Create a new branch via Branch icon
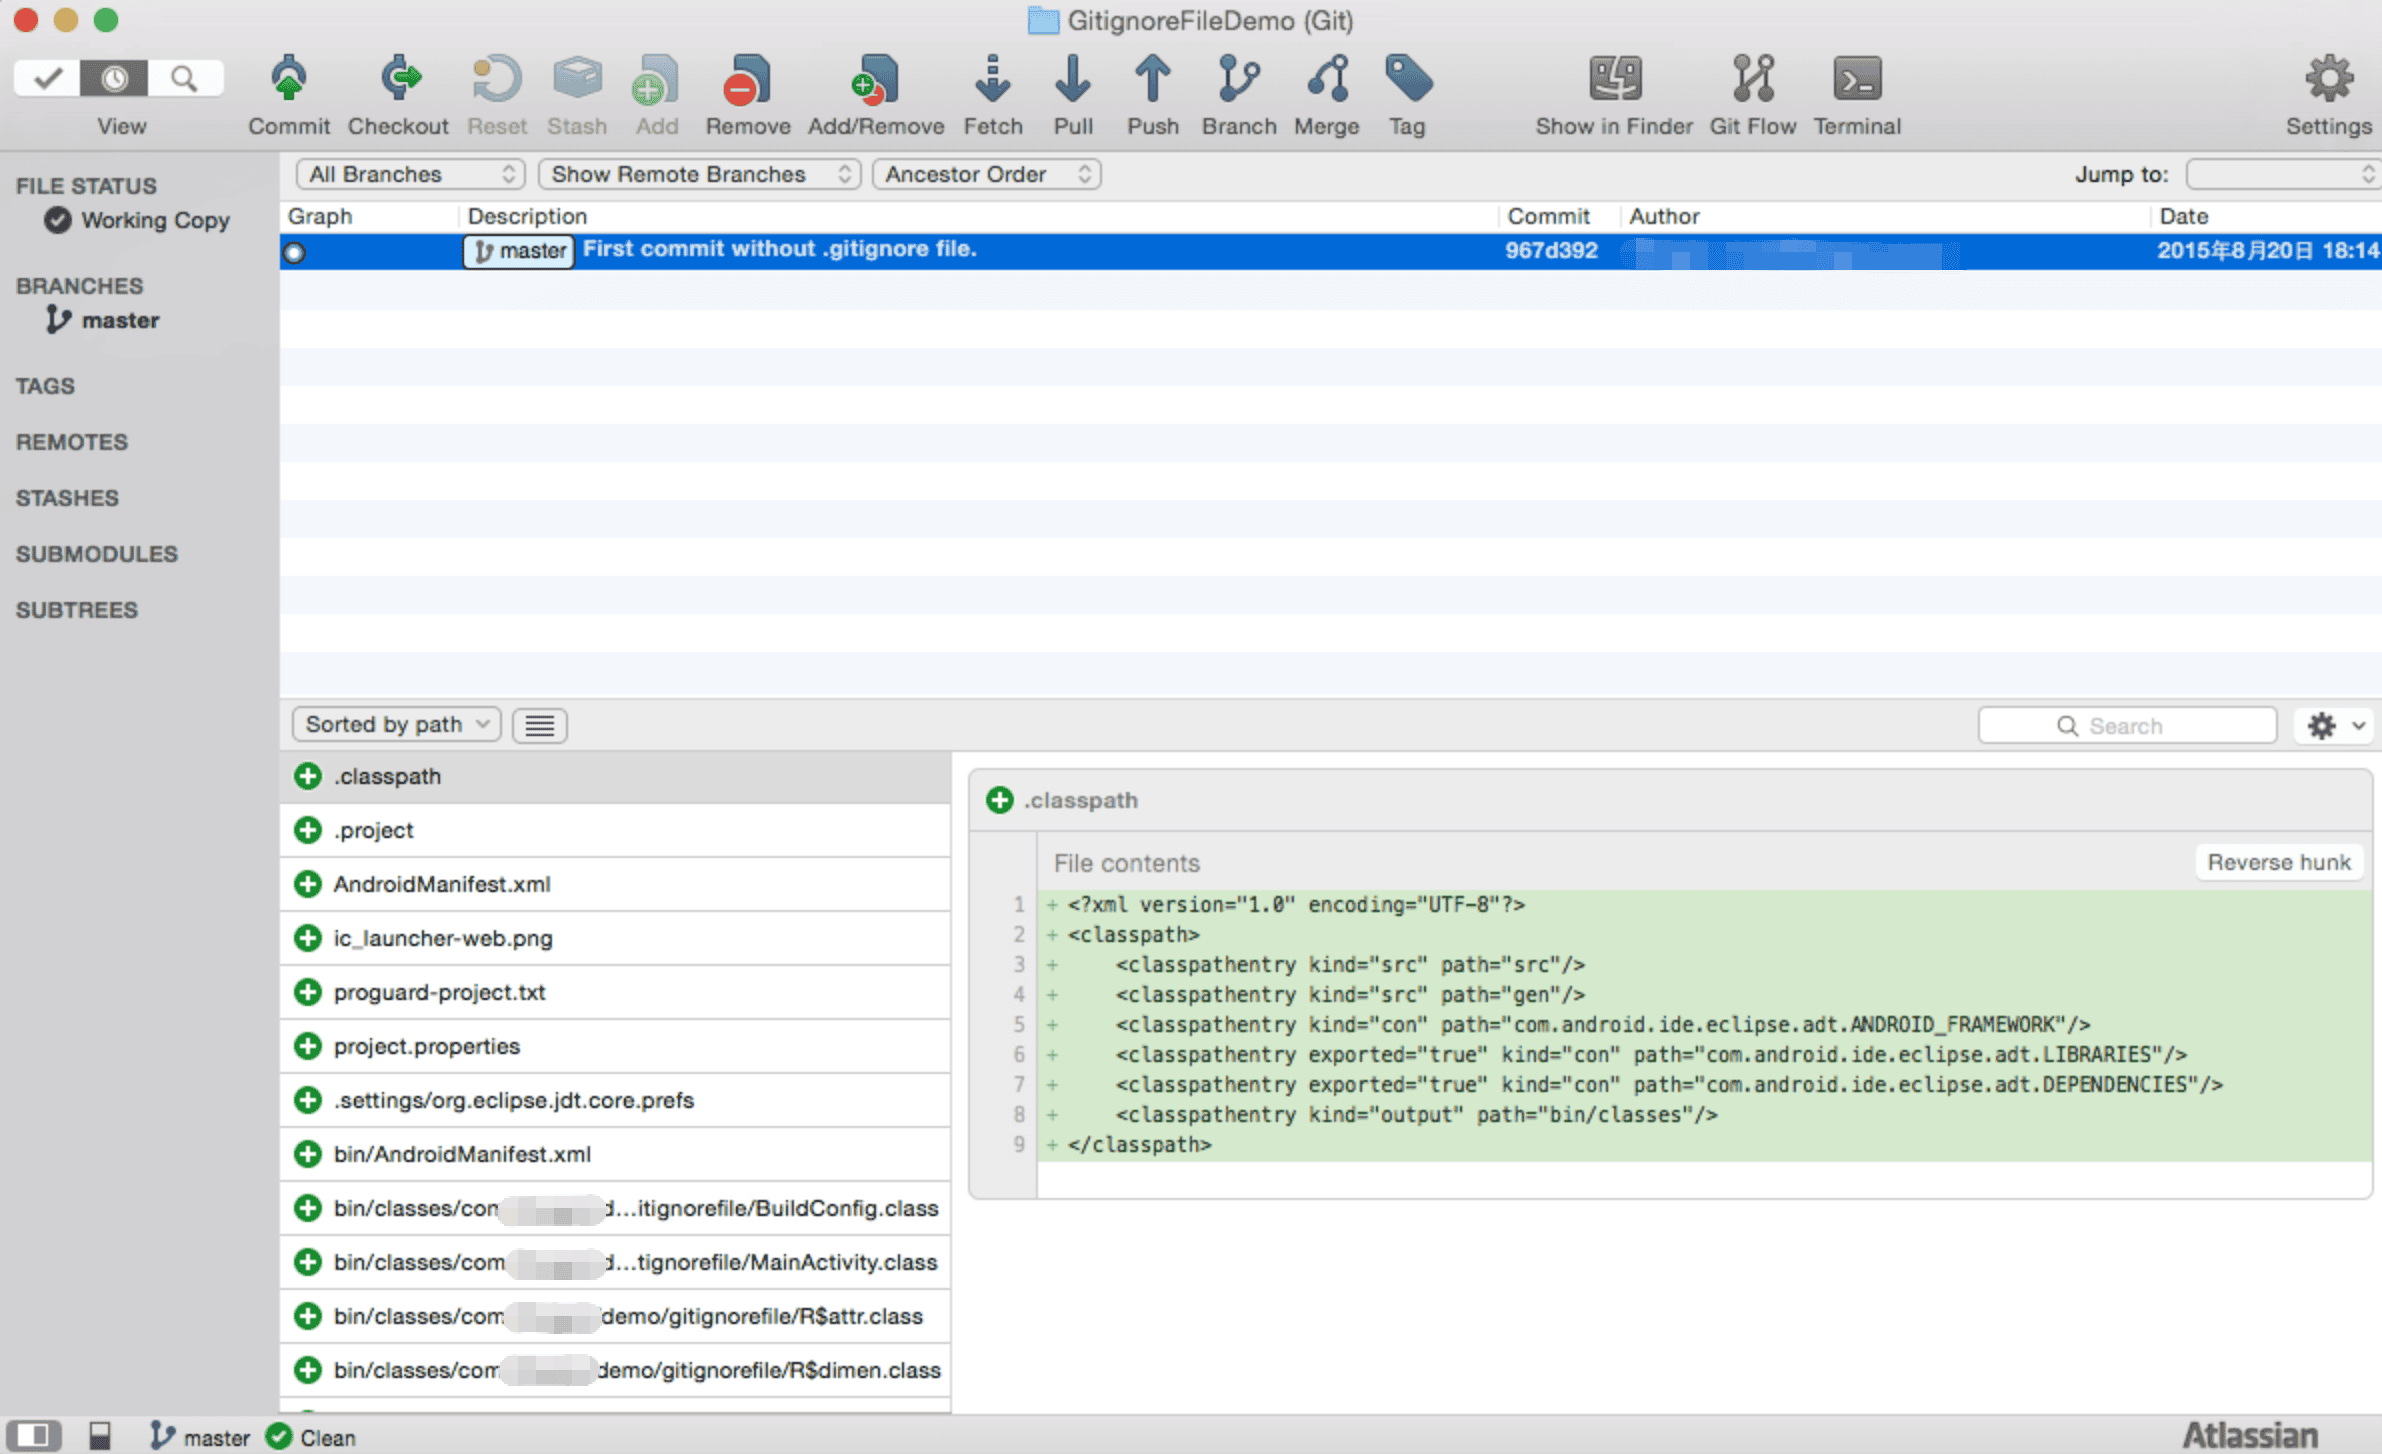Image resolution: width=2382 pixels, height=1454 pixels. (x=1238, y=80)
